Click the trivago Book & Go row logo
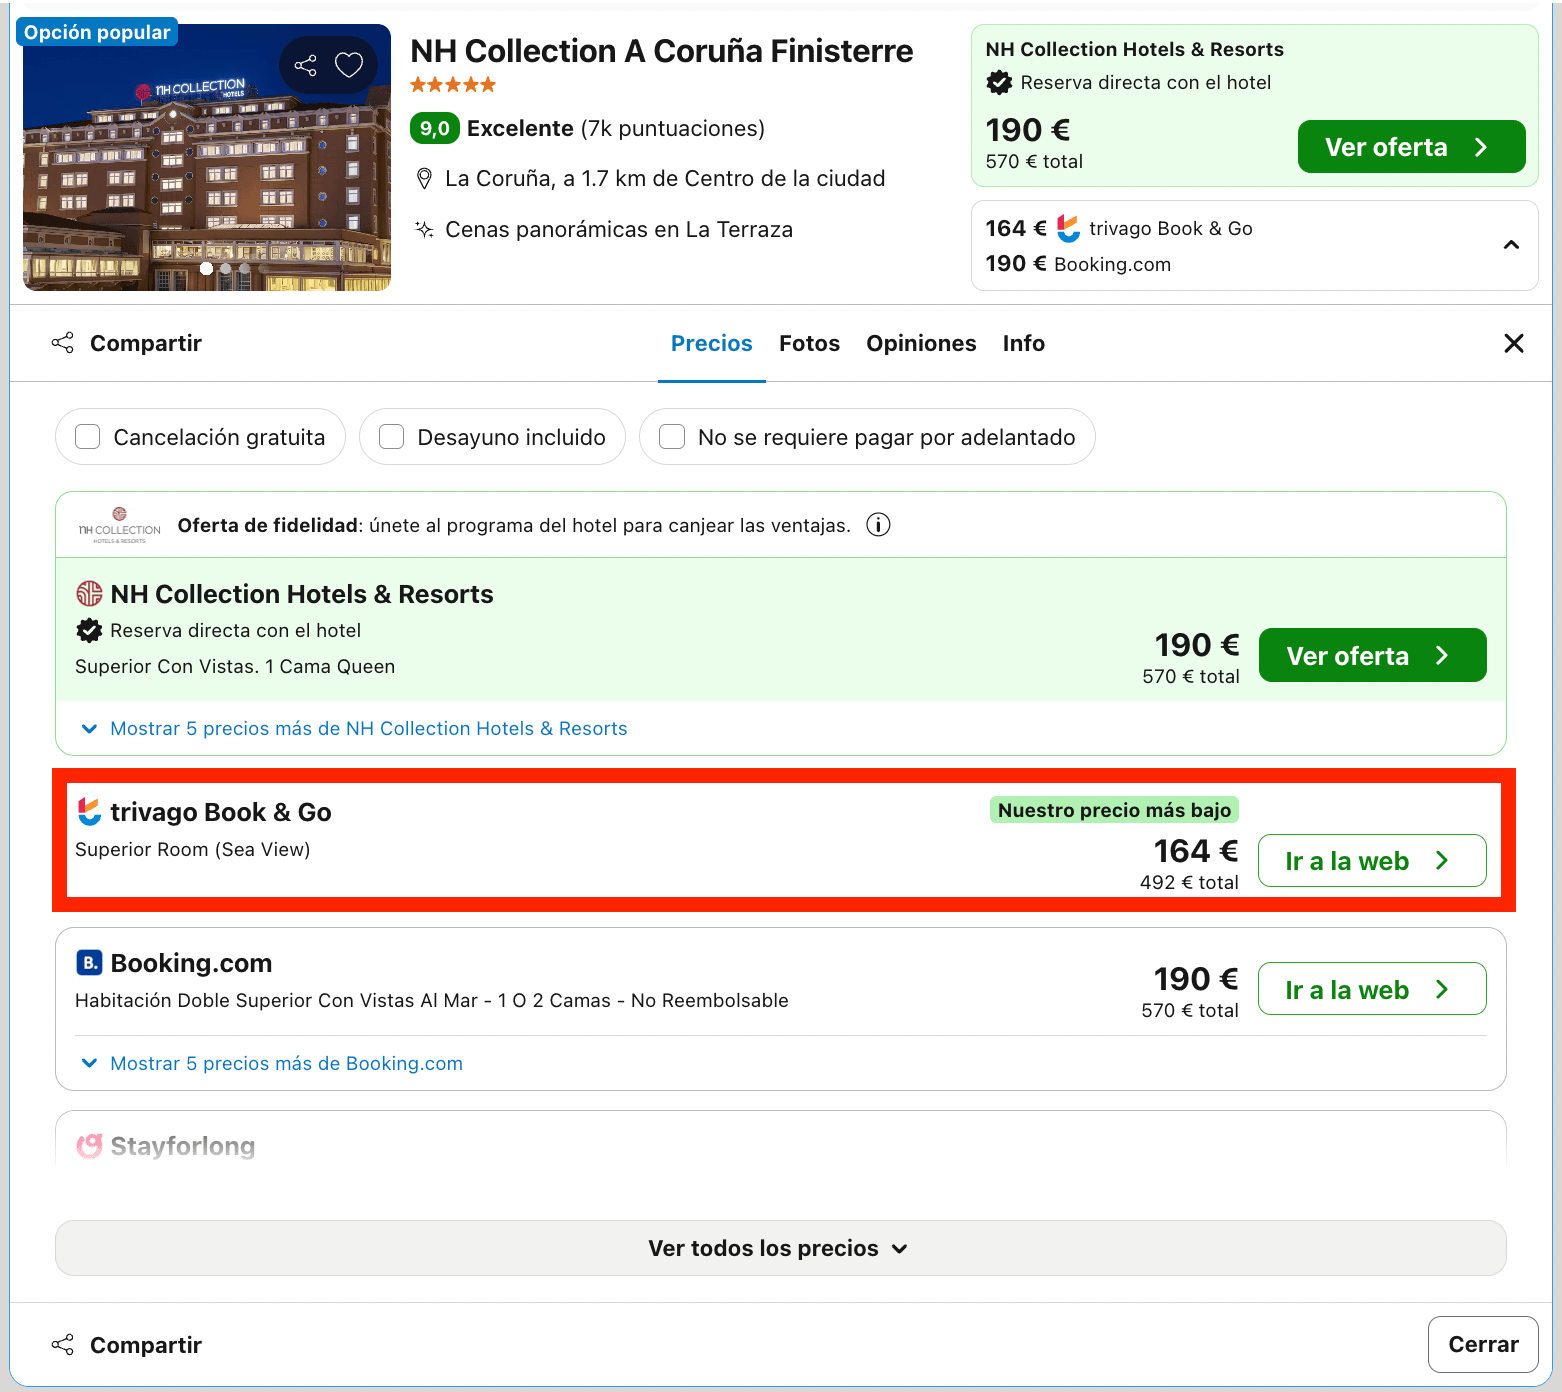The width and height of the screenshot is (1562, 1392). [x=89, y=812]
